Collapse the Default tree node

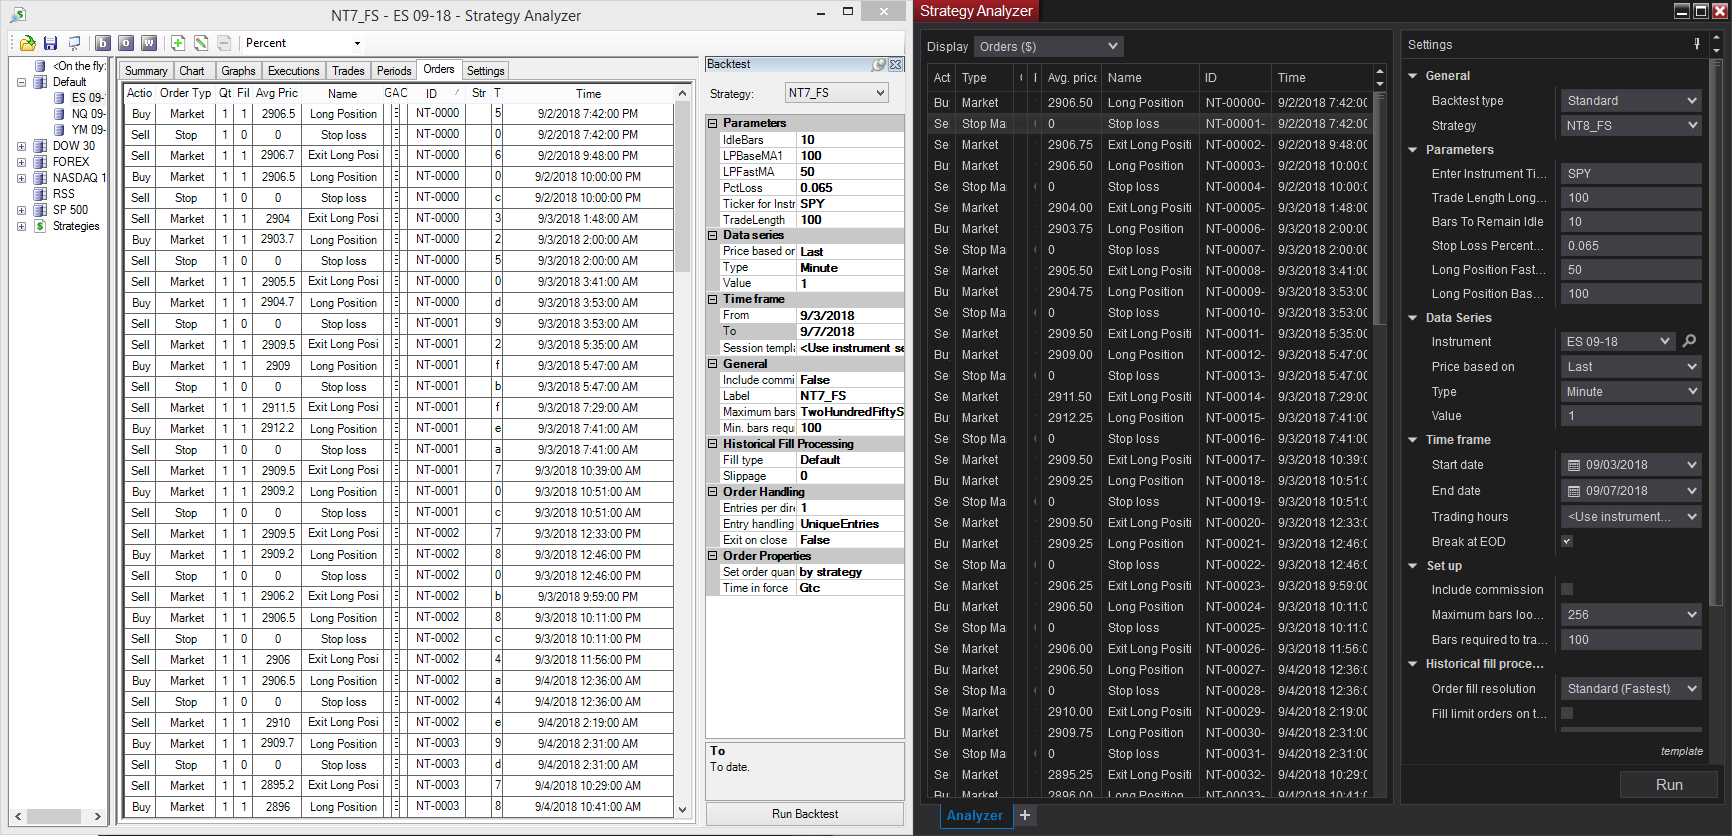[21, 82]
